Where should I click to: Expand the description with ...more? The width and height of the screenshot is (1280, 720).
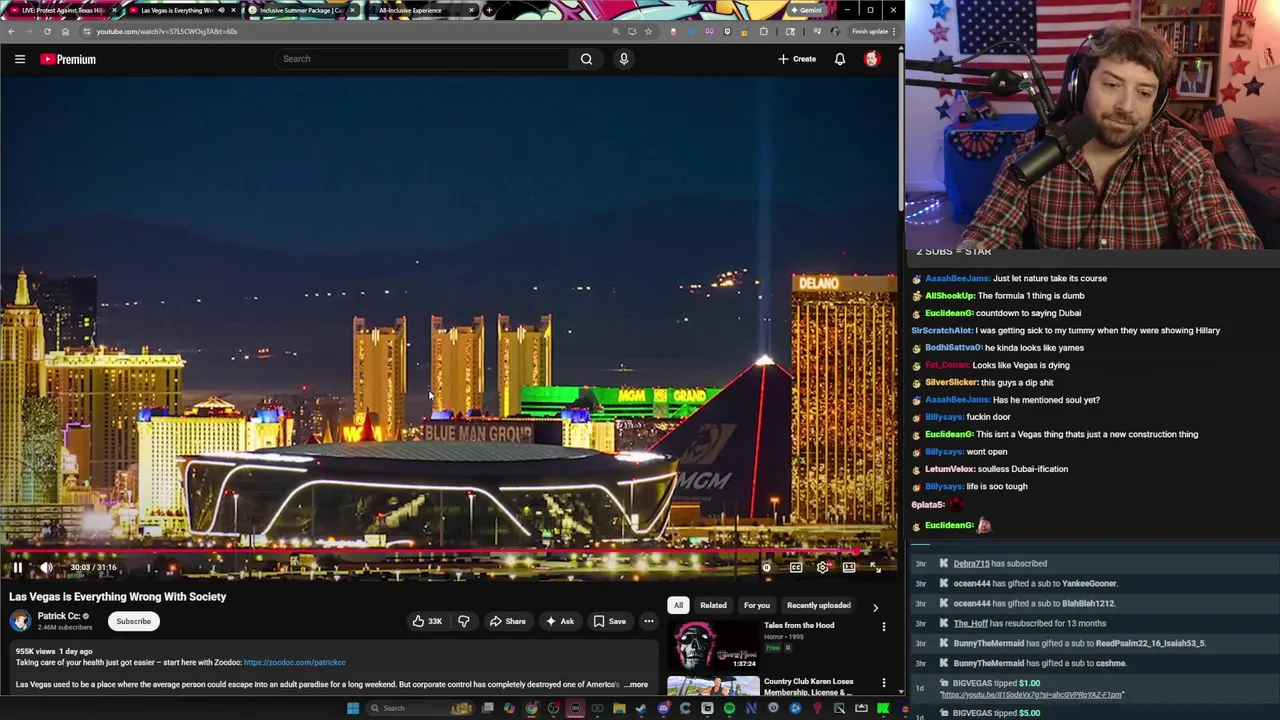636,685
